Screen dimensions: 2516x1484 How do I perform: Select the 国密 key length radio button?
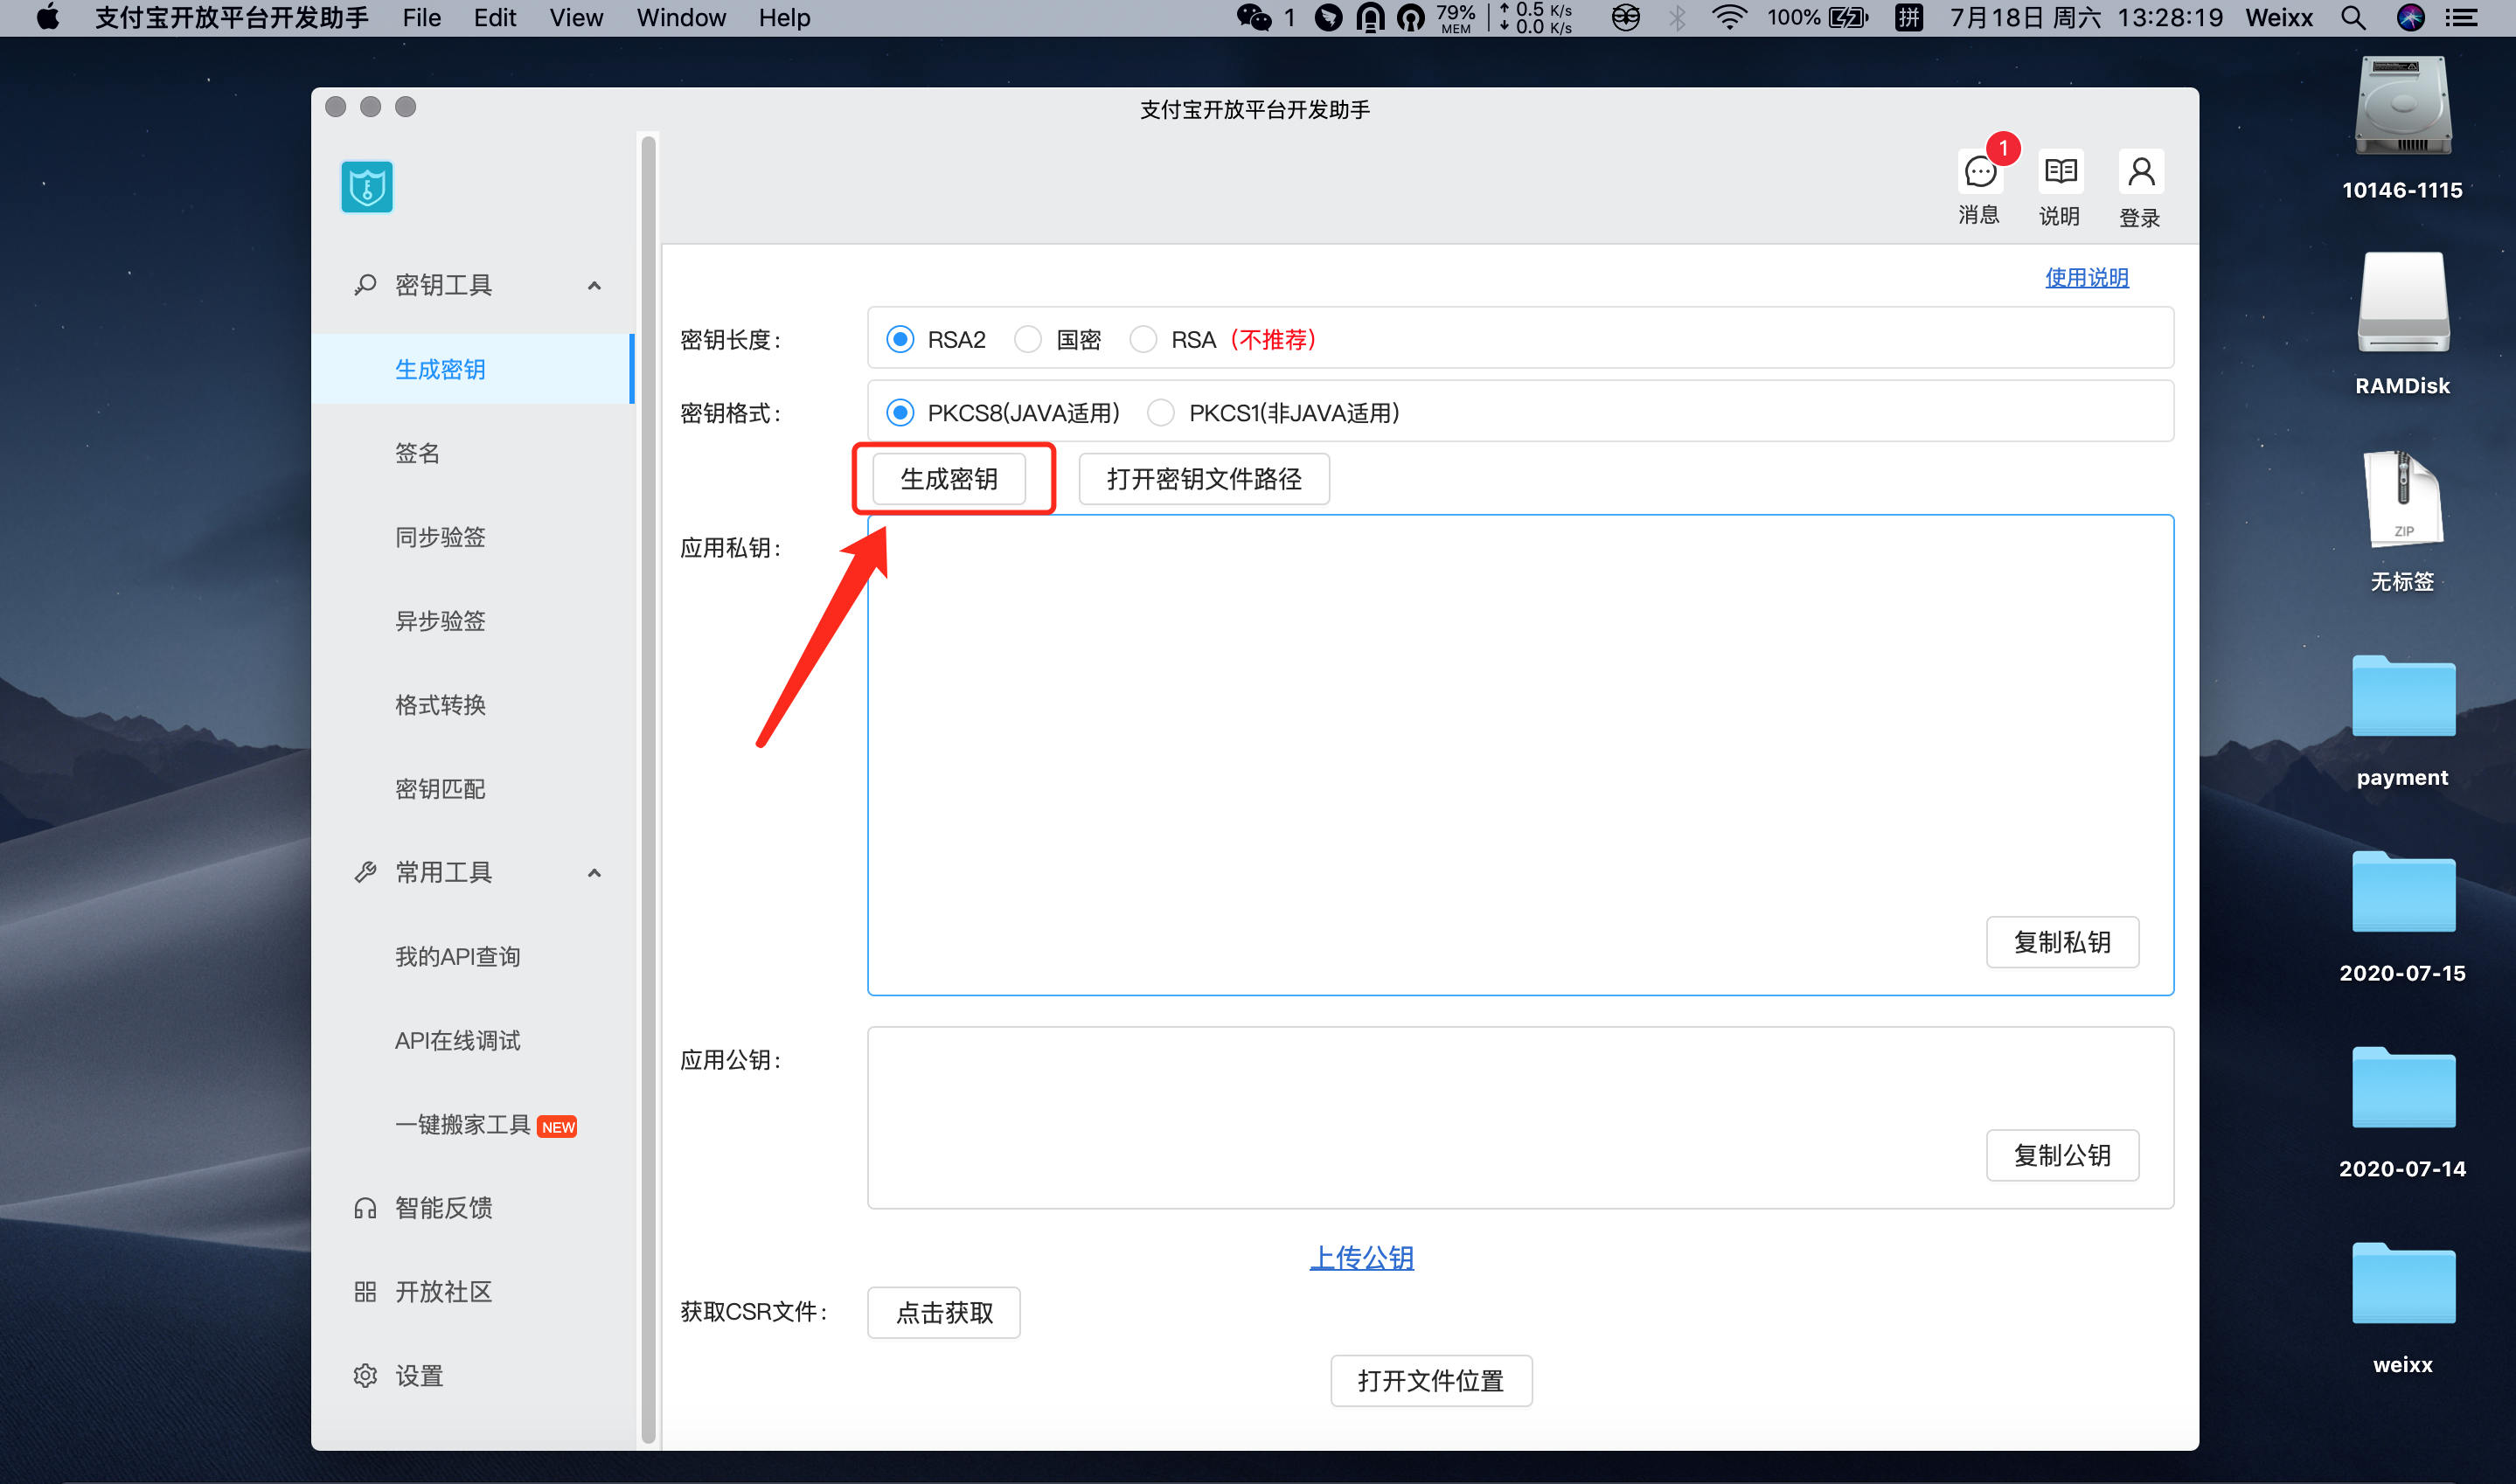coord(1028,340)
